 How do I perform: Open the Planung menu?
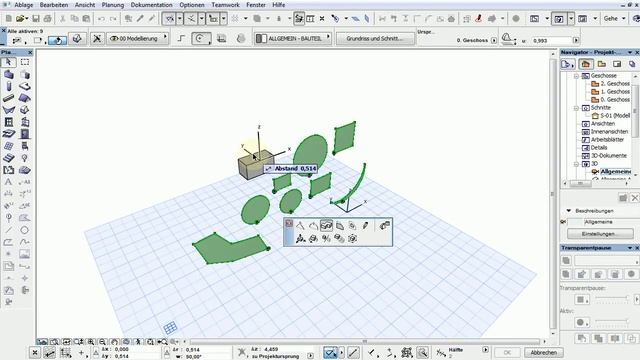(113, 5)
